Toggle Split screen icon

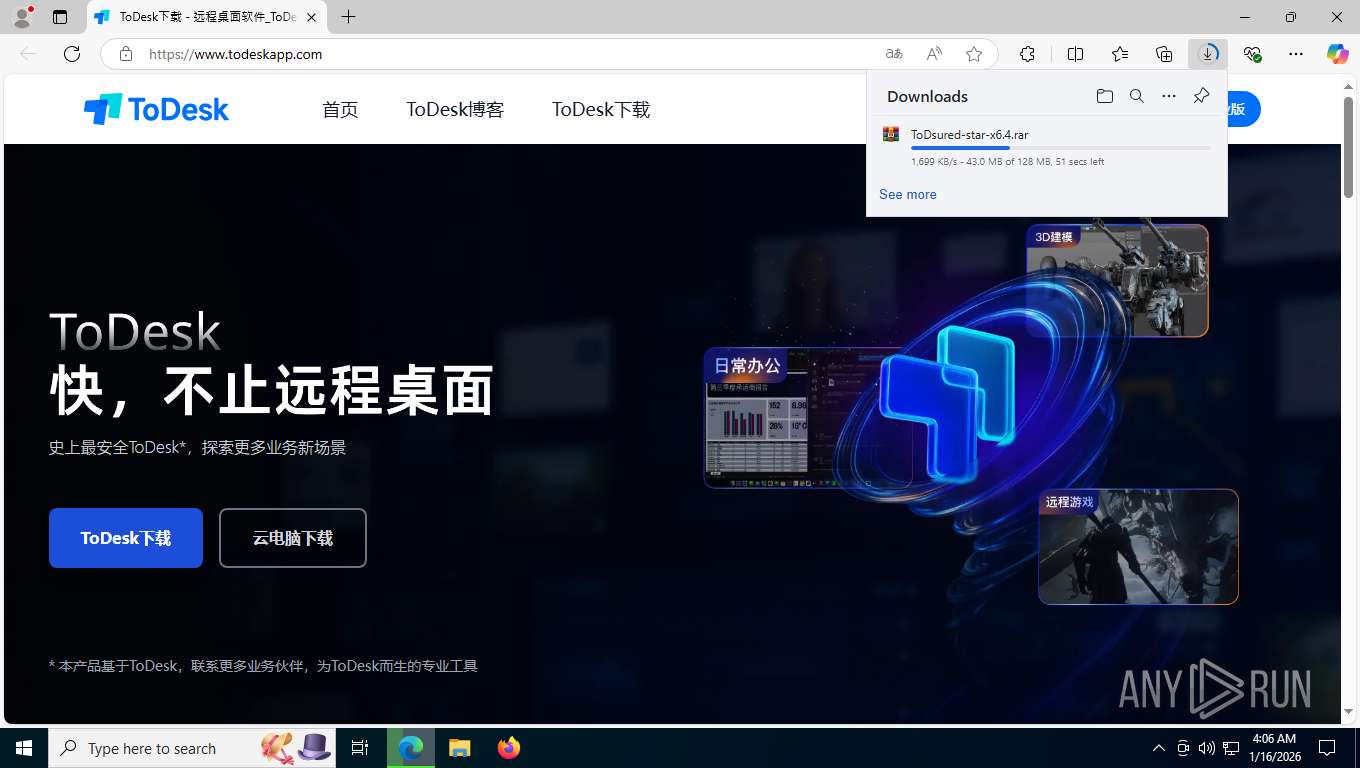pos(1075,54)
